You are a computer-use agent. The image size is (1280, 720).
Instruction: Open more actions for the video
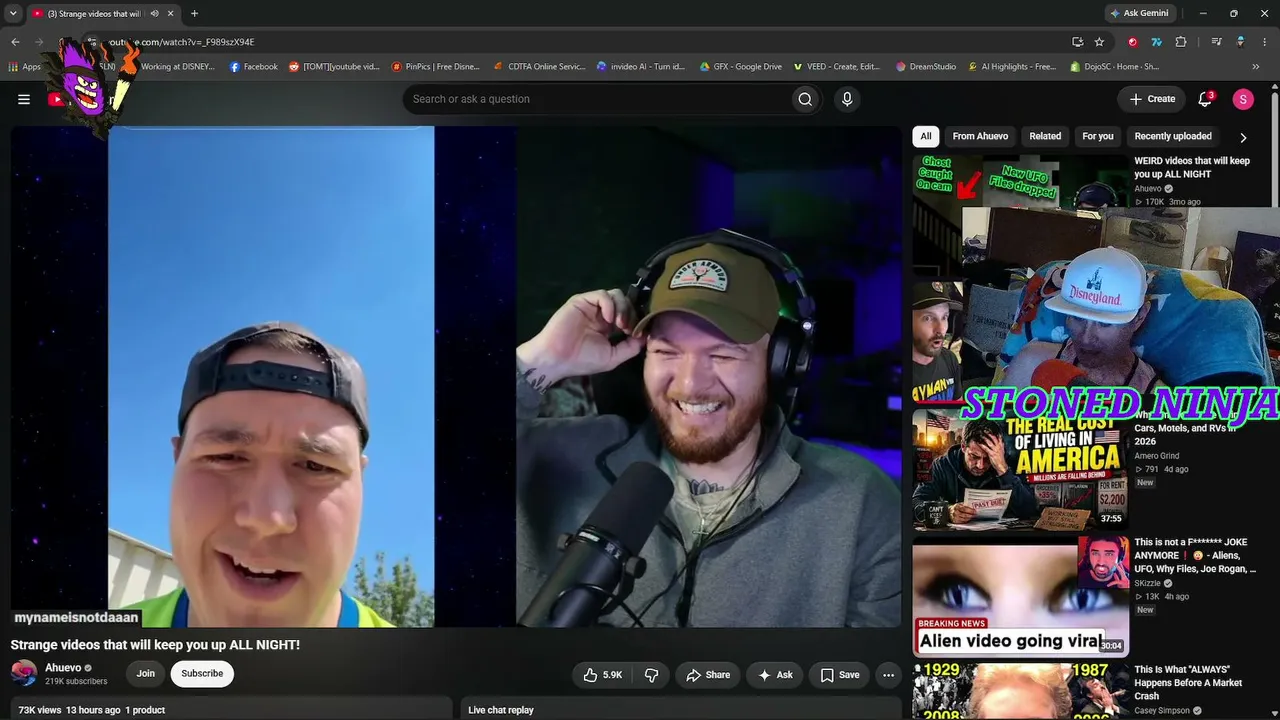click(x=888, y=675)
